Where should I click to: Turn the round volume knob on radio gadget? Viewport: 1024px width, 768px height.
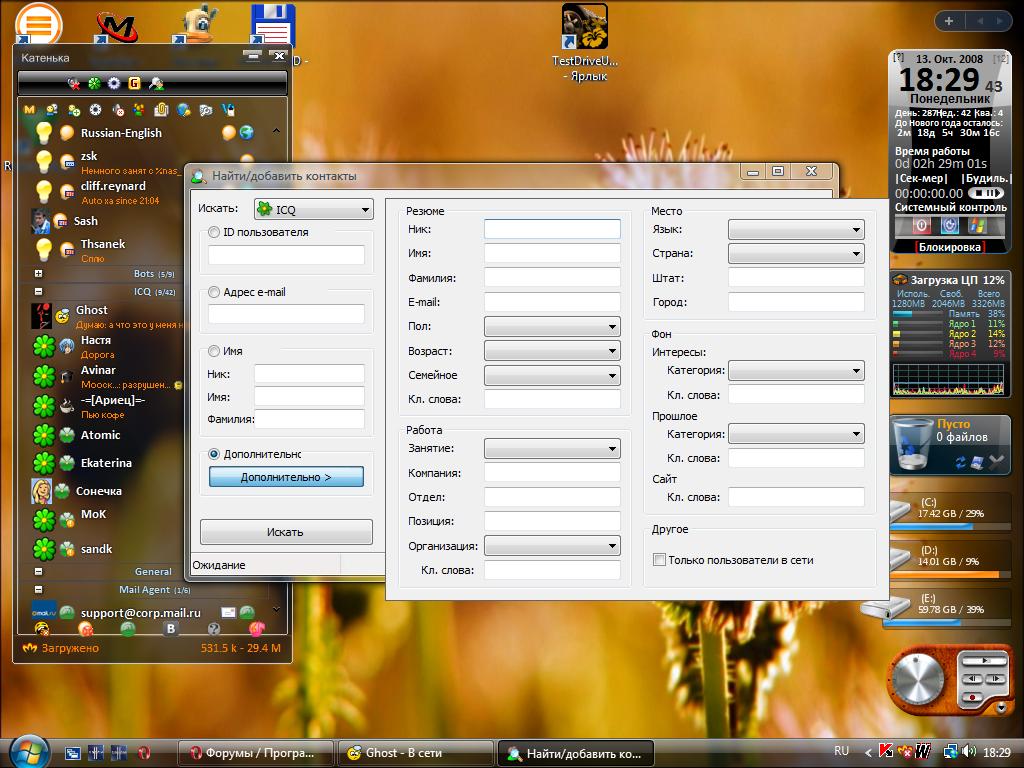tap(918, 681)
